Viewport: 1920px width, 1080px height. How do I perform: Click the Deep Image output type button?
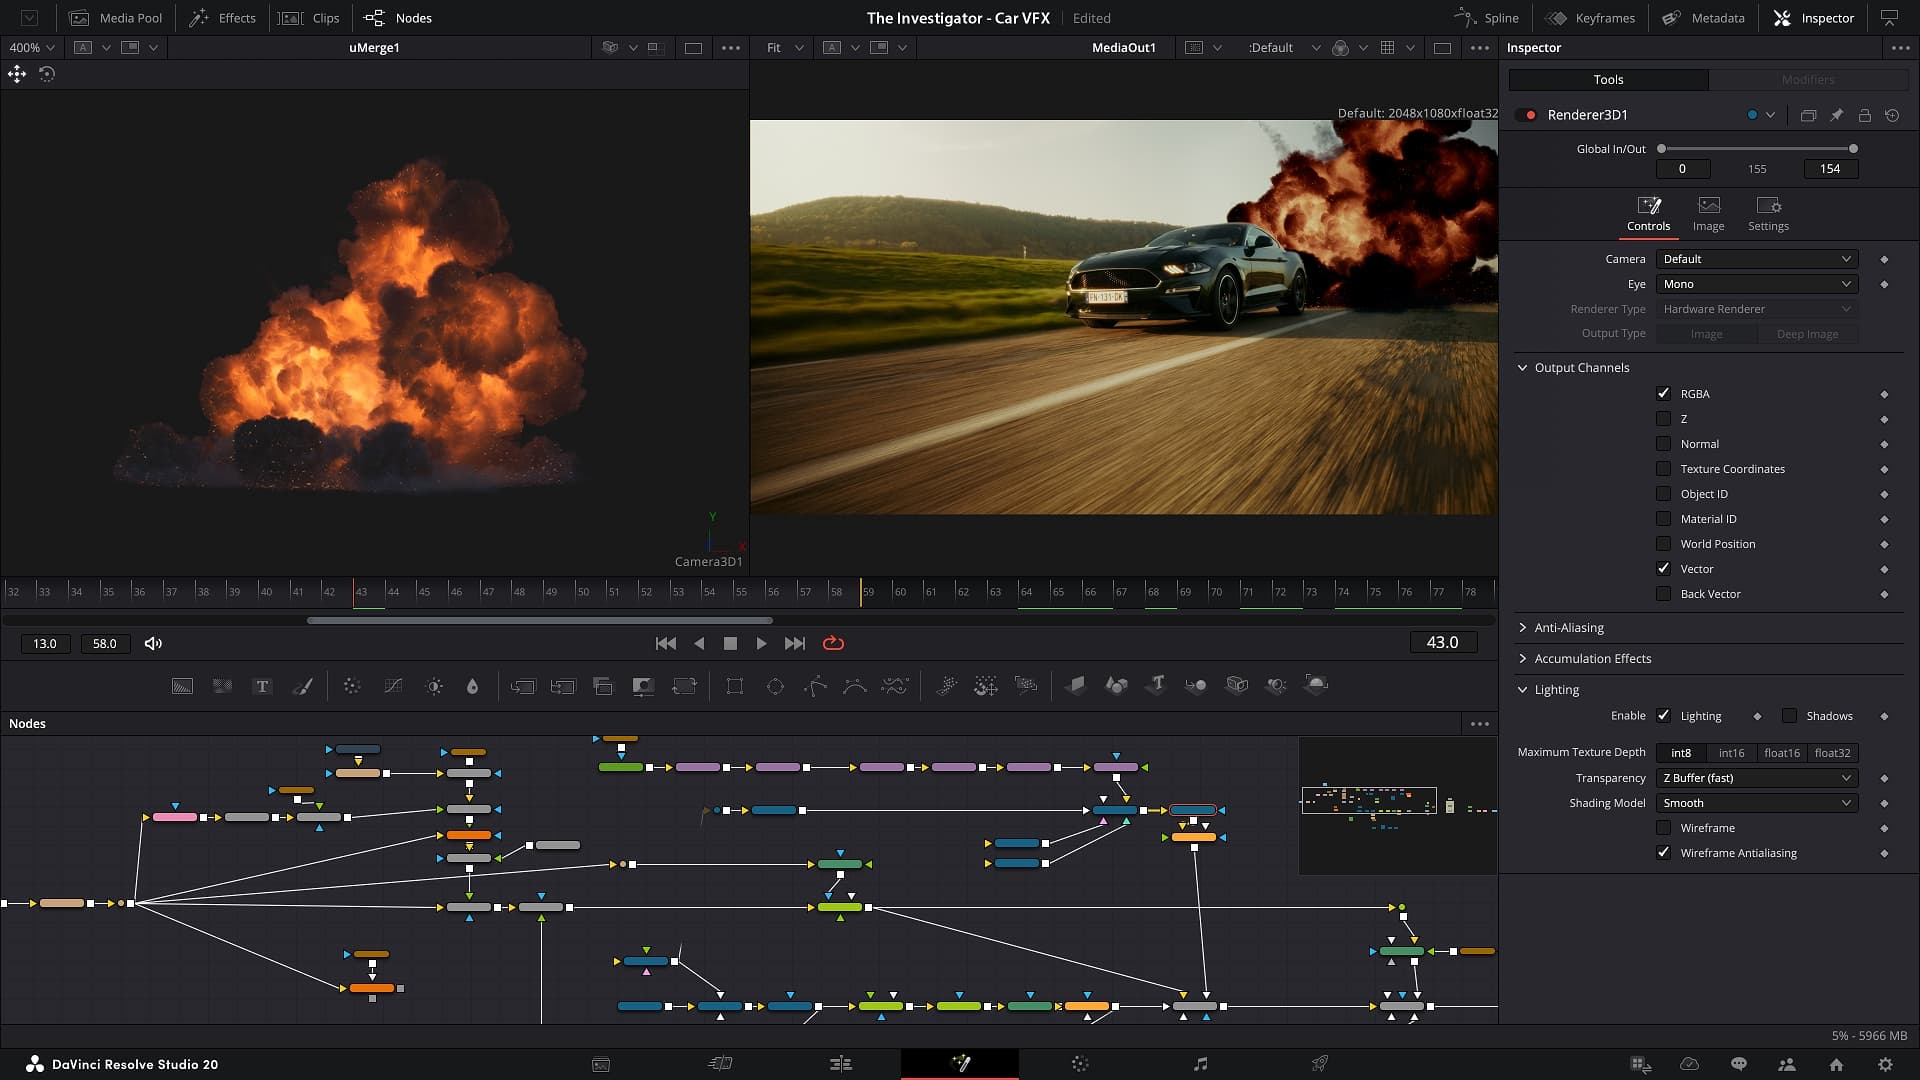tap(1808, 333)
